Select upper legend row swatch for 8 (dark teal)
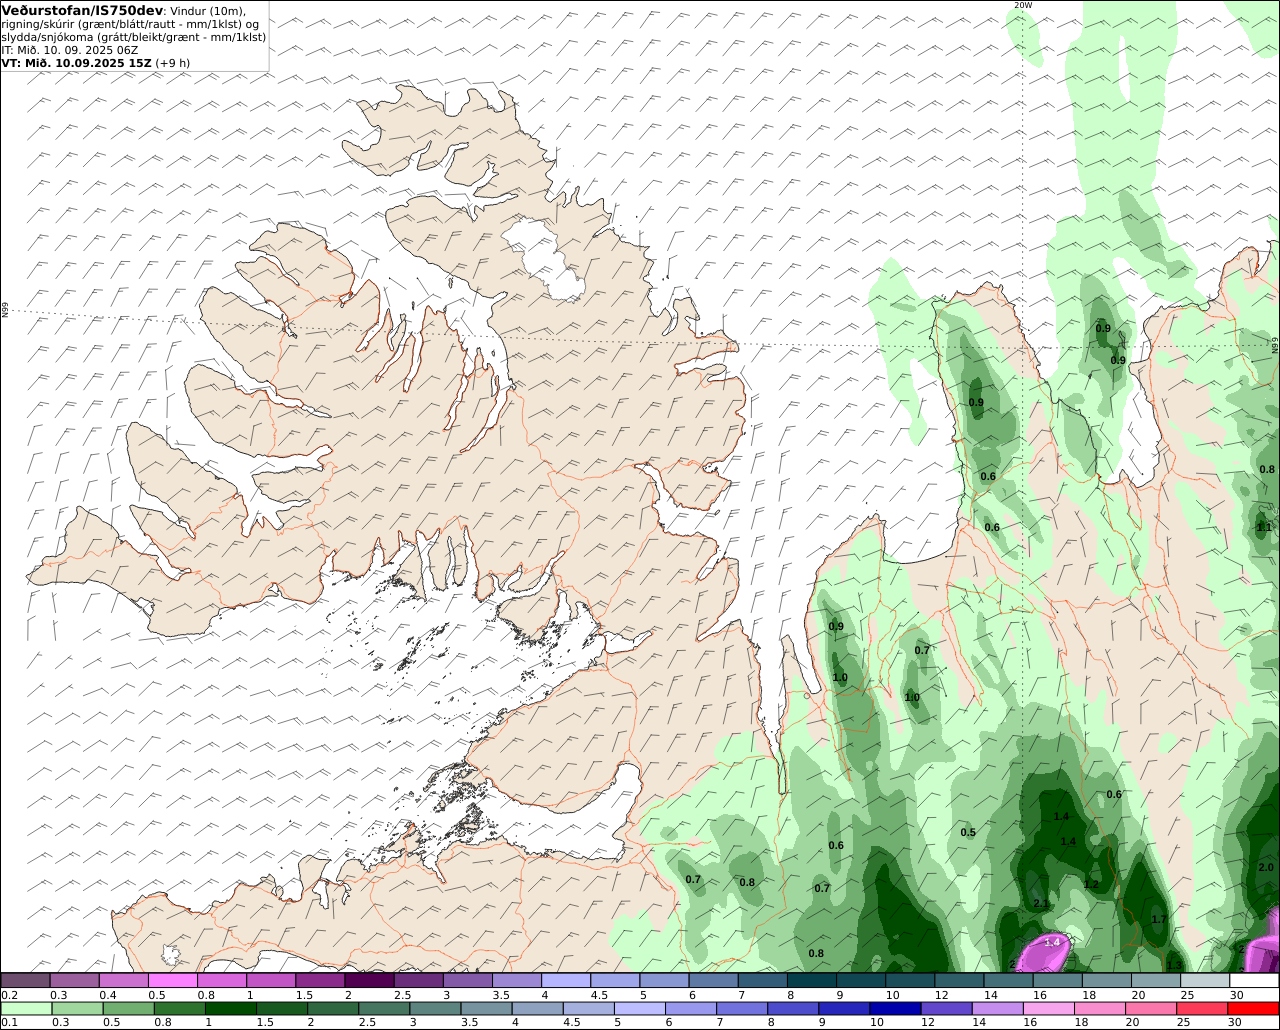Viewport: 1280px width, 1030px height. pos(812,981)
